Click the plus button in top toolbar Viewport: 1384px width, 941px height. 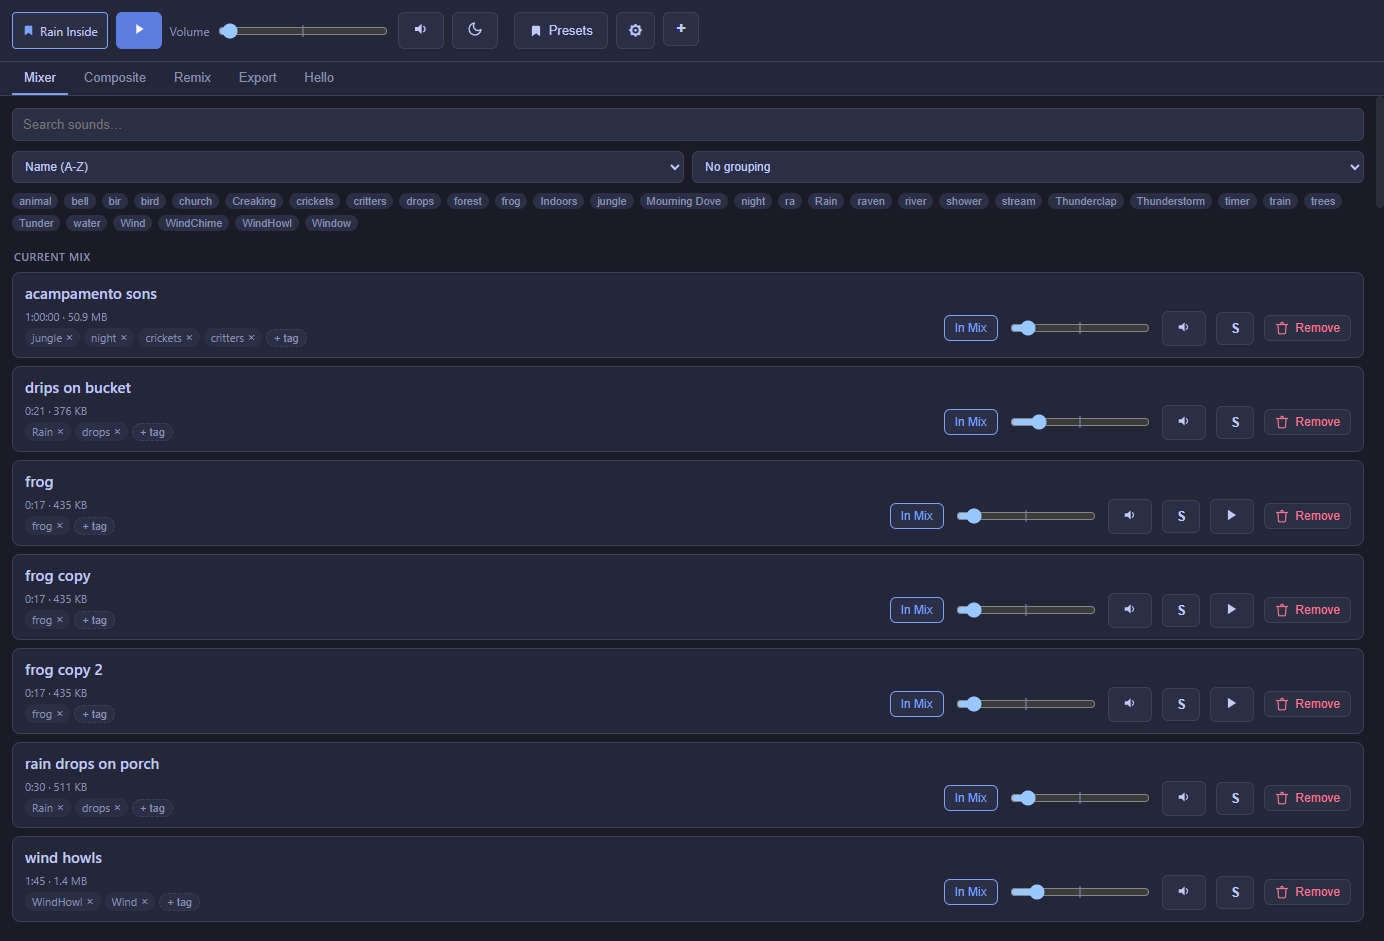point(681,29)
